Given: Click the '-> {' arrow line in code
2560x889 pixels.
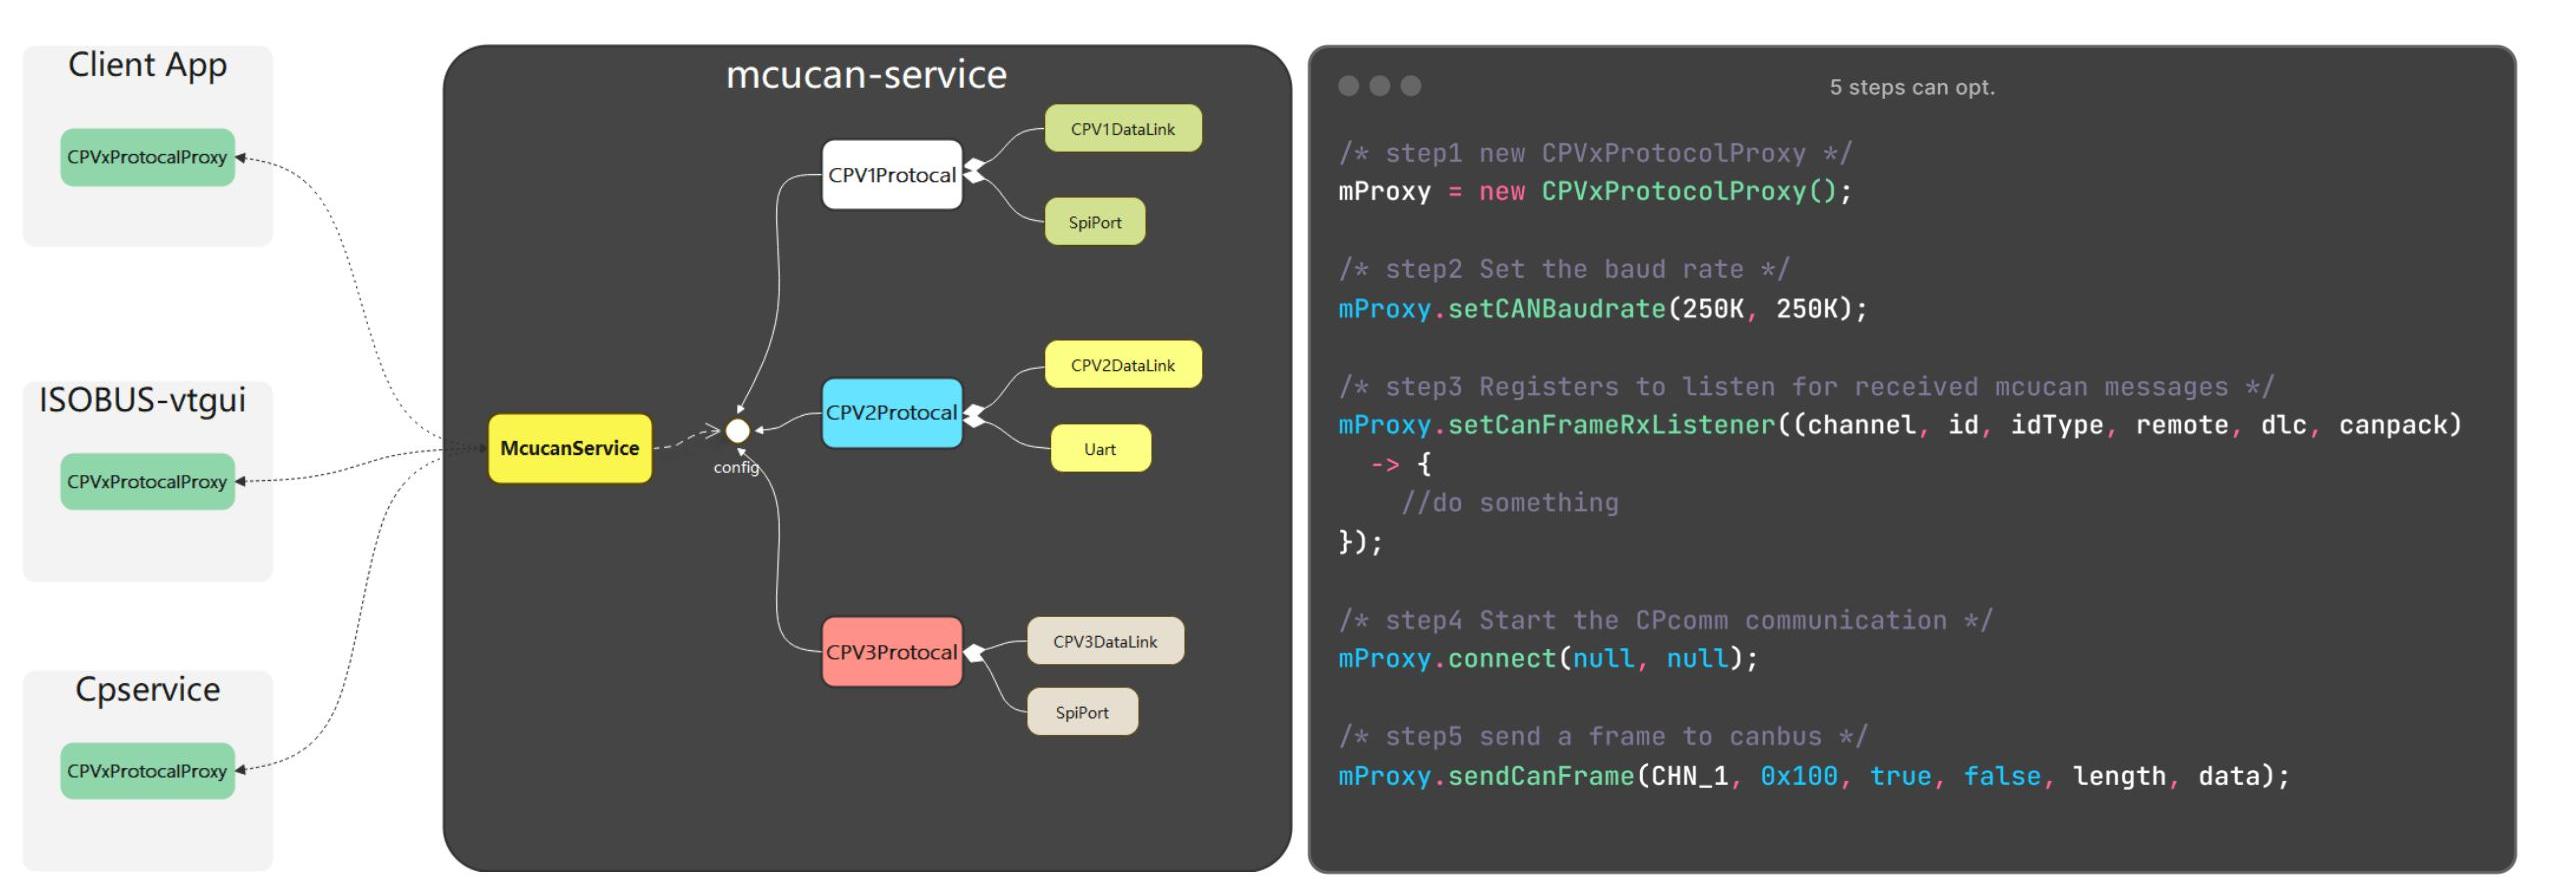Looking at the screenshot, I should 1400,464.
